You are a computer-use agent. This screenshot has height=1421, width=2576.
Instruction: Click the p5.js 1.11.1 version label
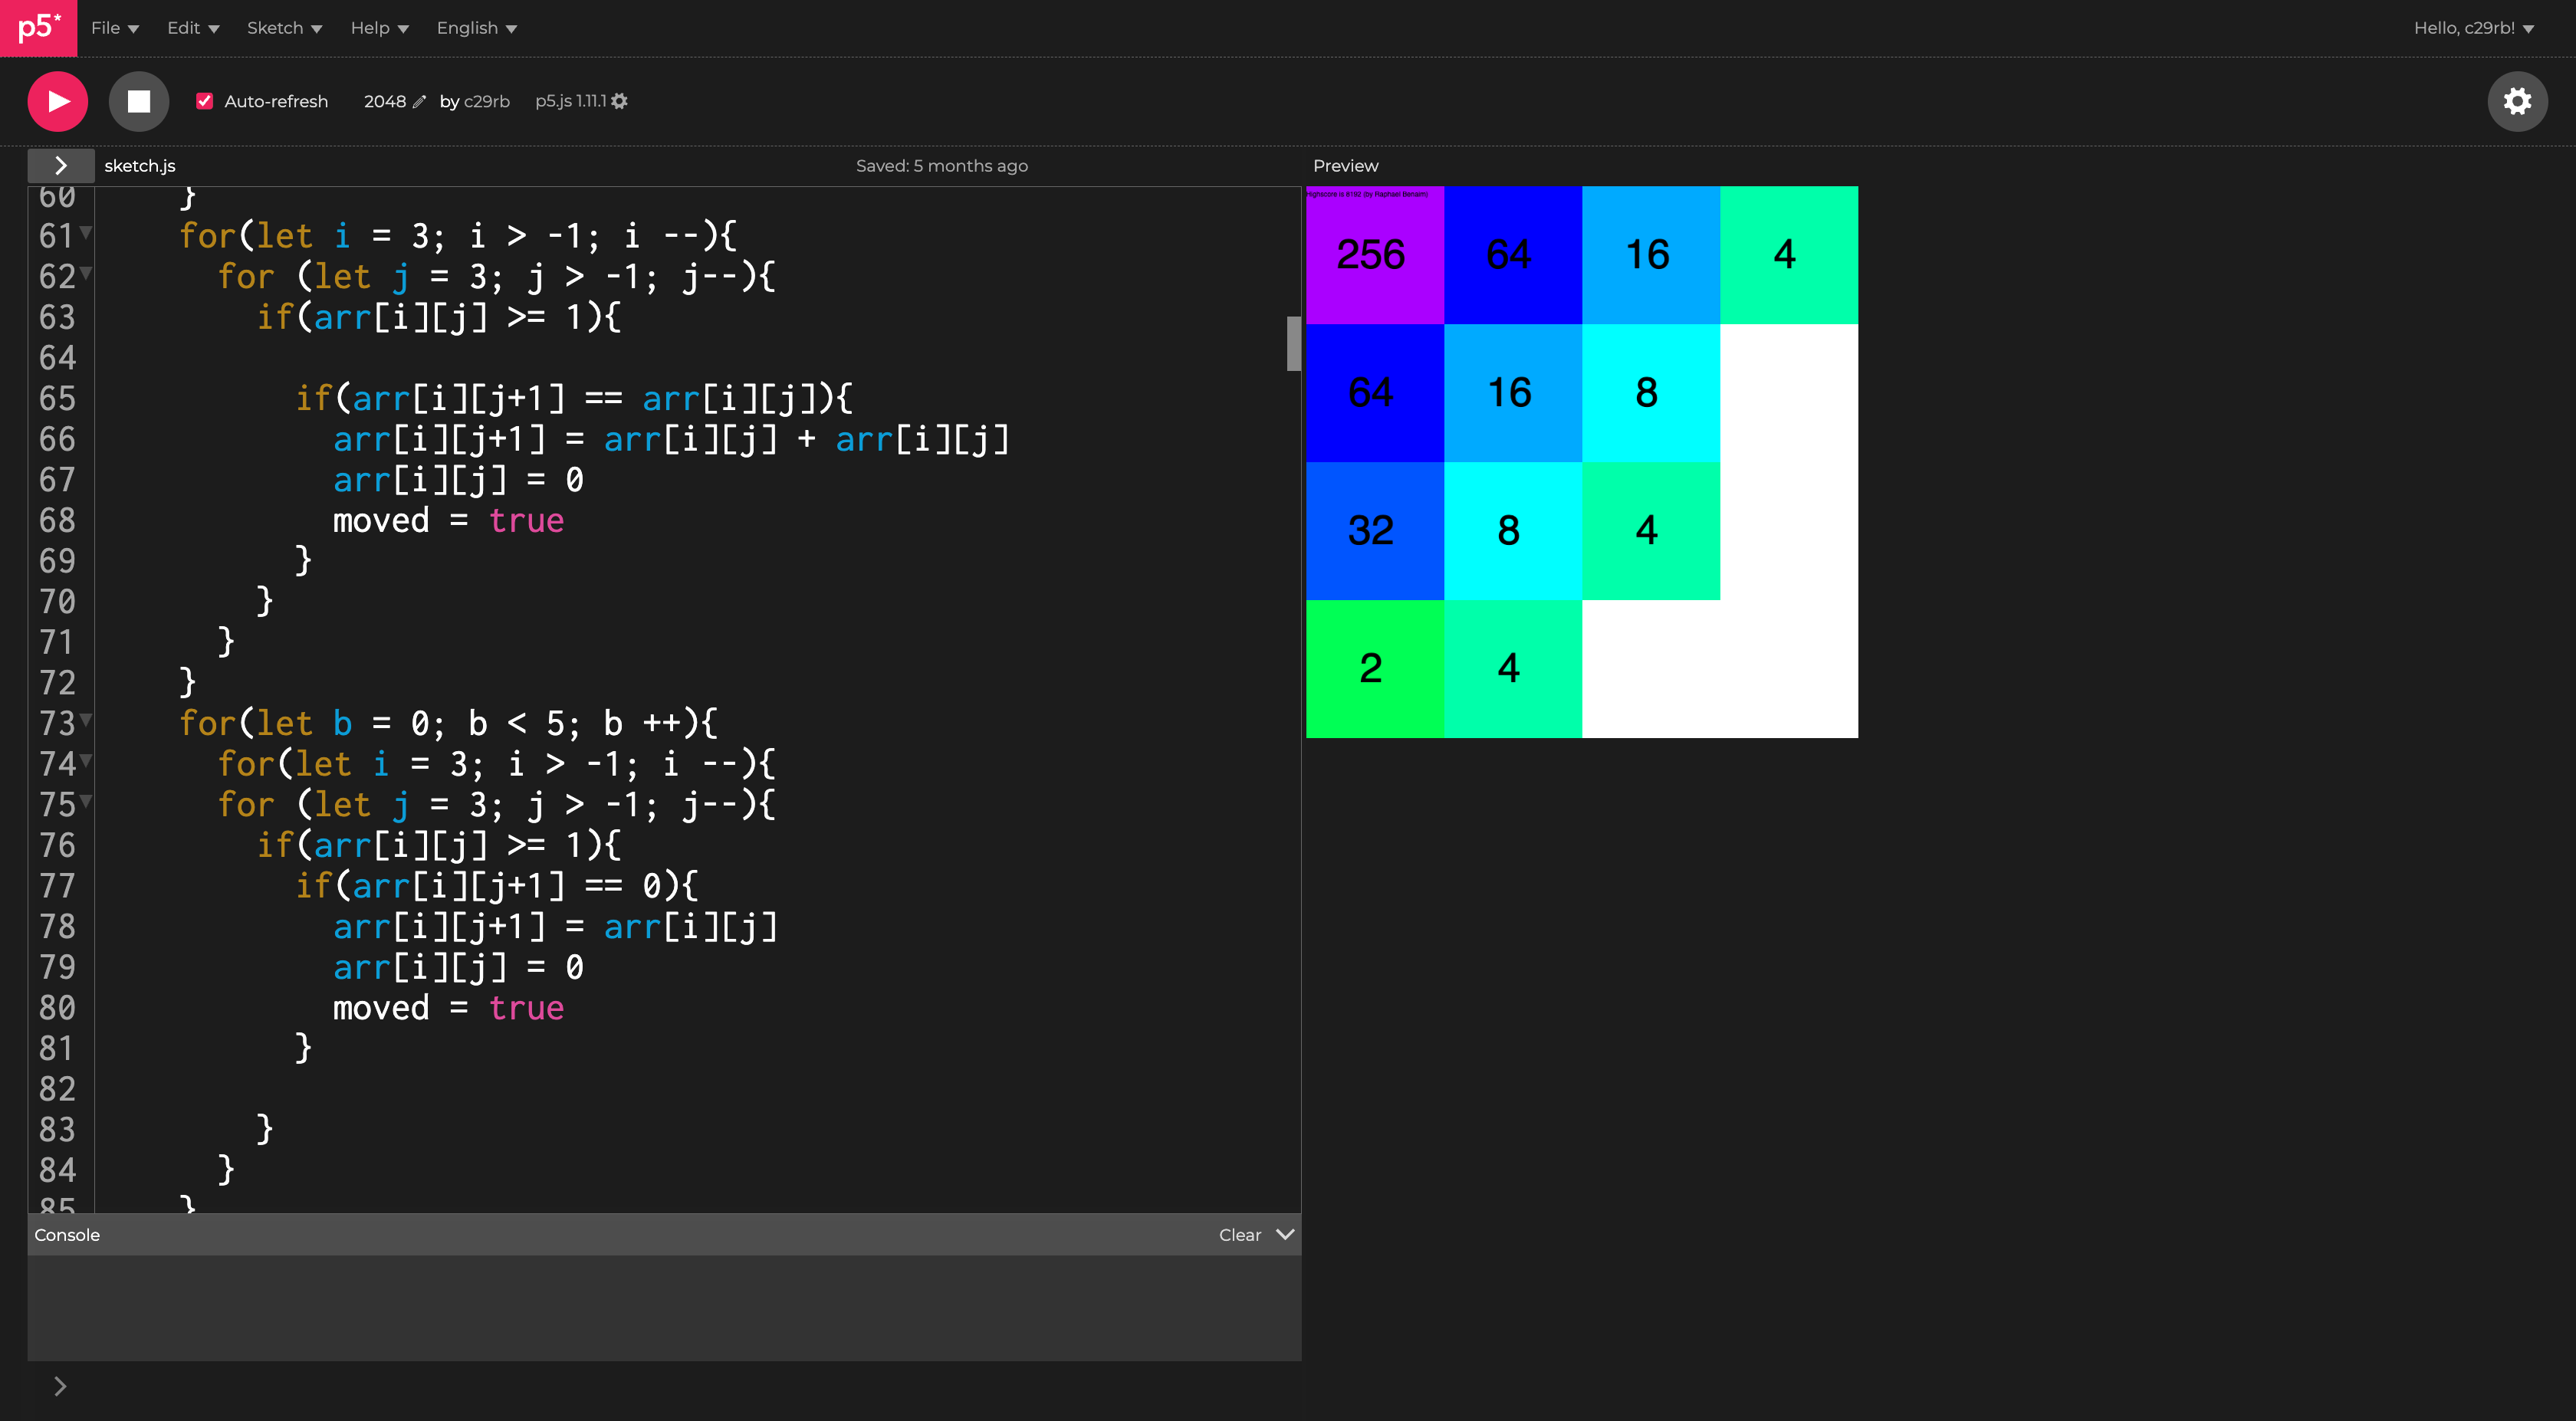pyautogui.click(x=571, y=101)
